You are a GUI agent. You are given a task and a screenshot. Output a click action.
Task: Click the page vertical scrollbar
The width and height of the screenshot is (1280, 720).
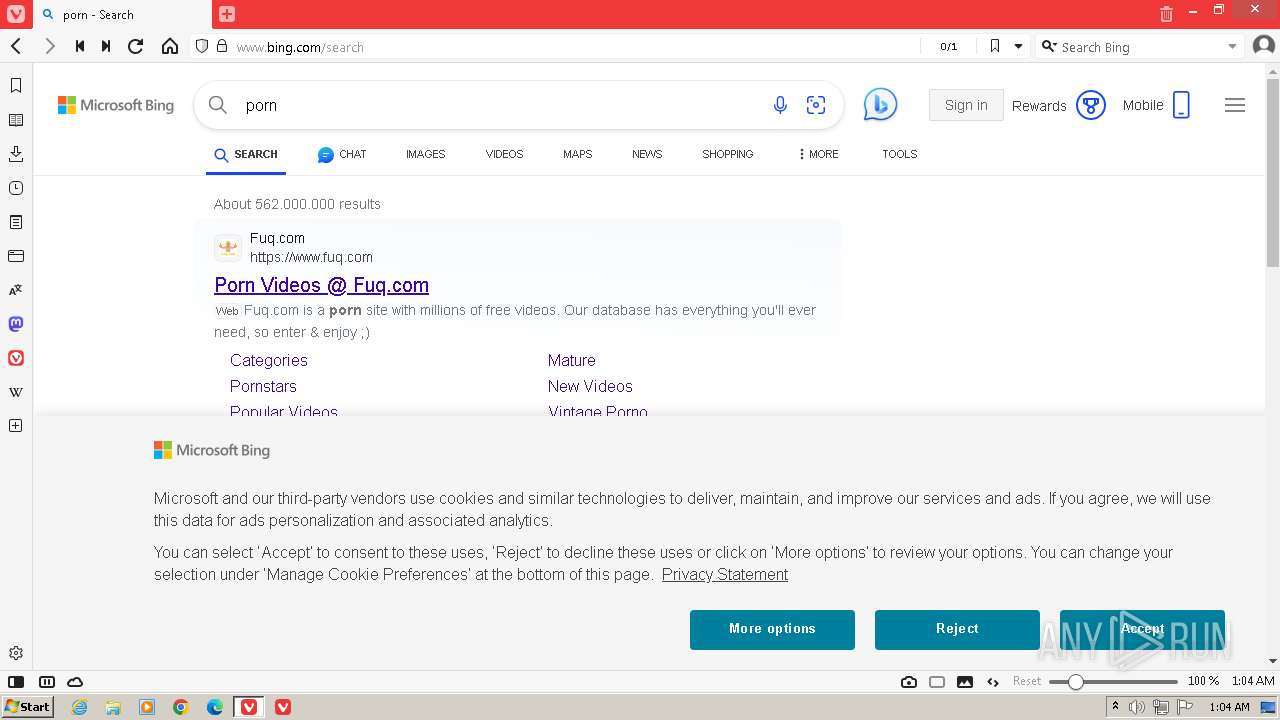[x=1272, y=172]
